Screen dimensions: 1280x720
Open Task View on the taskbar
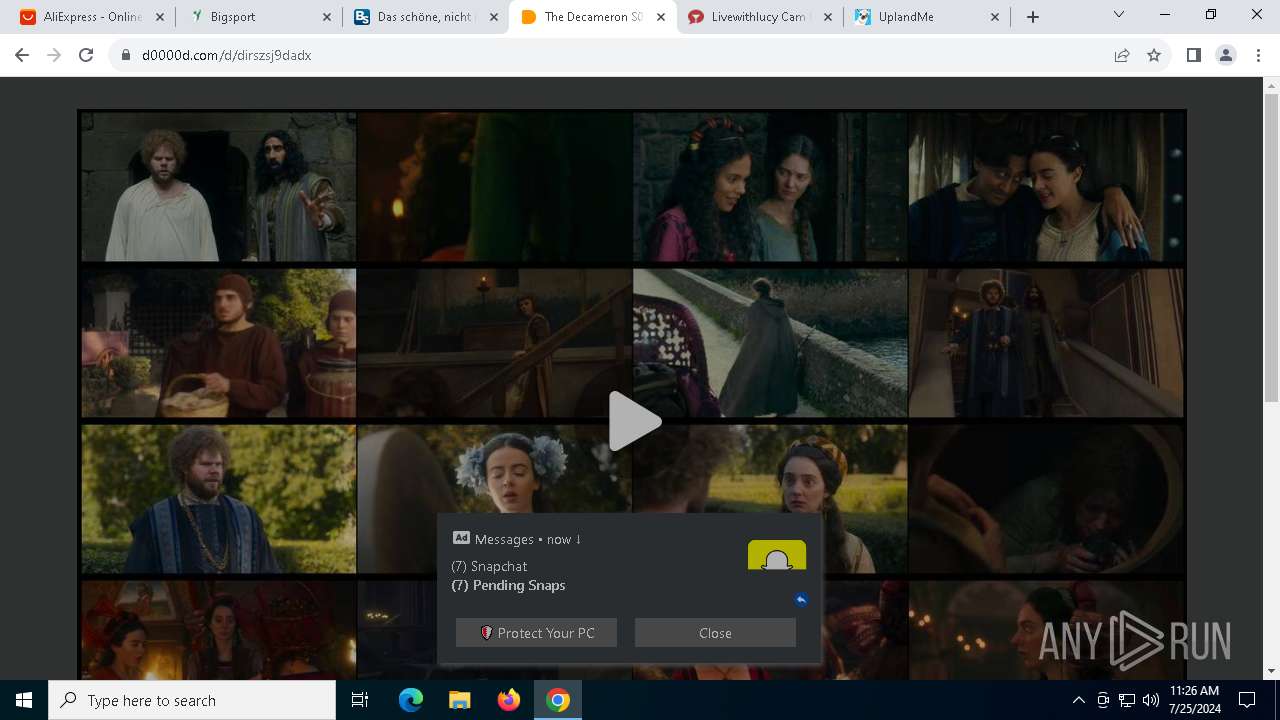point(360,700)
